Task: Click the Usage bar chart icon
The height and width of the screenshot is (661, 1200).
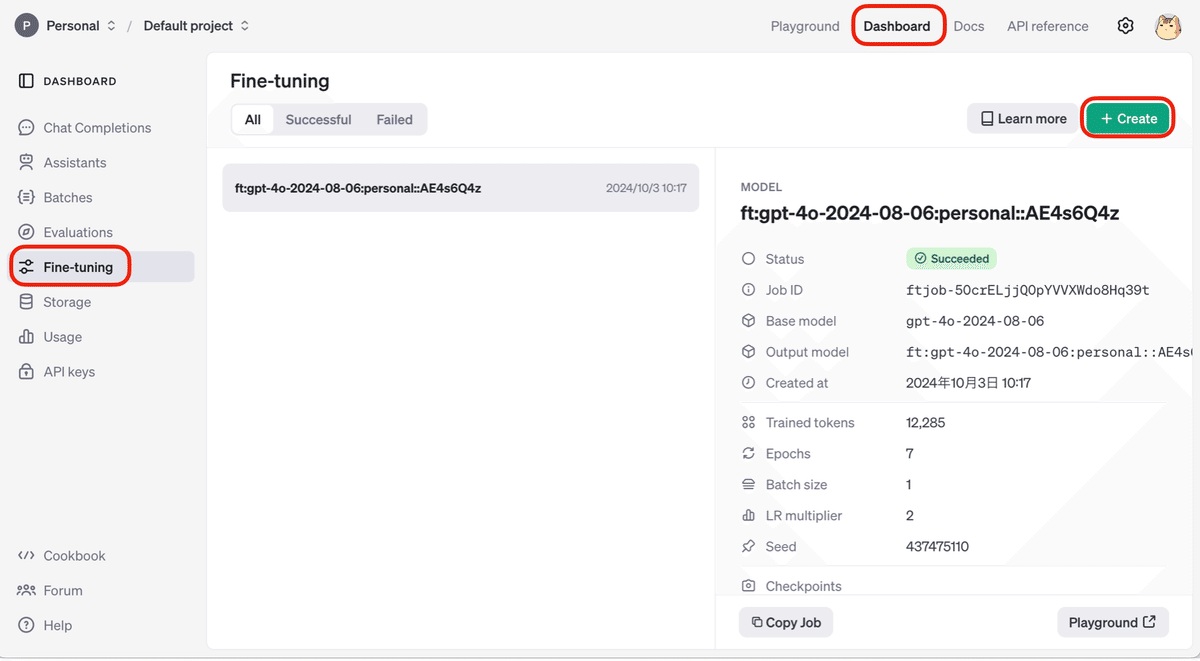Action: pyautogui.click(x=26, y=337)
